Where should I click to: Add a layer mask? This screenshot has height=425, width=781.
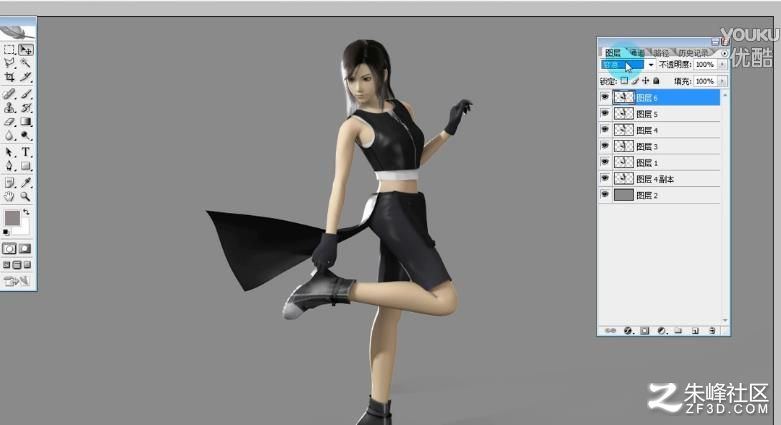(x=645, y=330)
